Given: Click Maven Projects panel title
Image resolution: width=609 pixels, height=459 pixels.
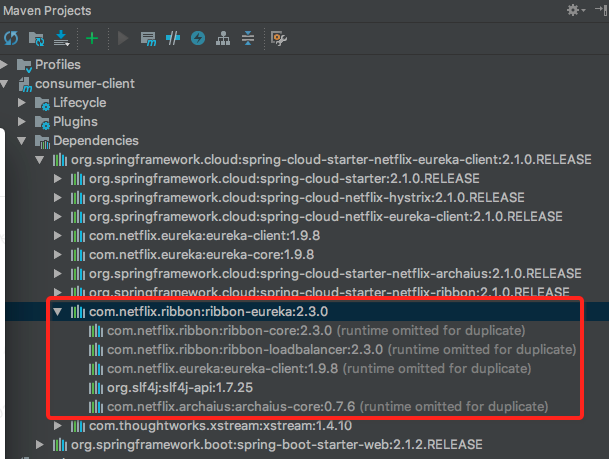Looking at the screenshot, I should tap(47, 10).
